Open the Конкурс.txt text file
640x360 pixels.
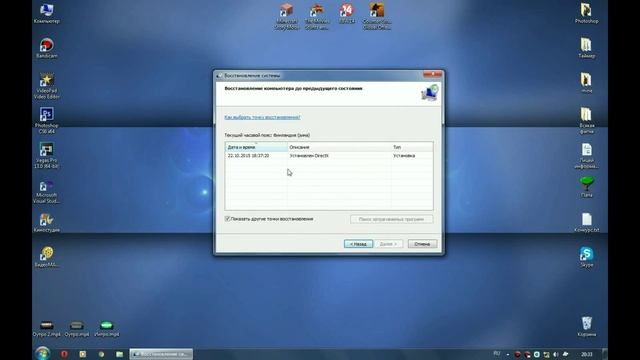(587, 223)
